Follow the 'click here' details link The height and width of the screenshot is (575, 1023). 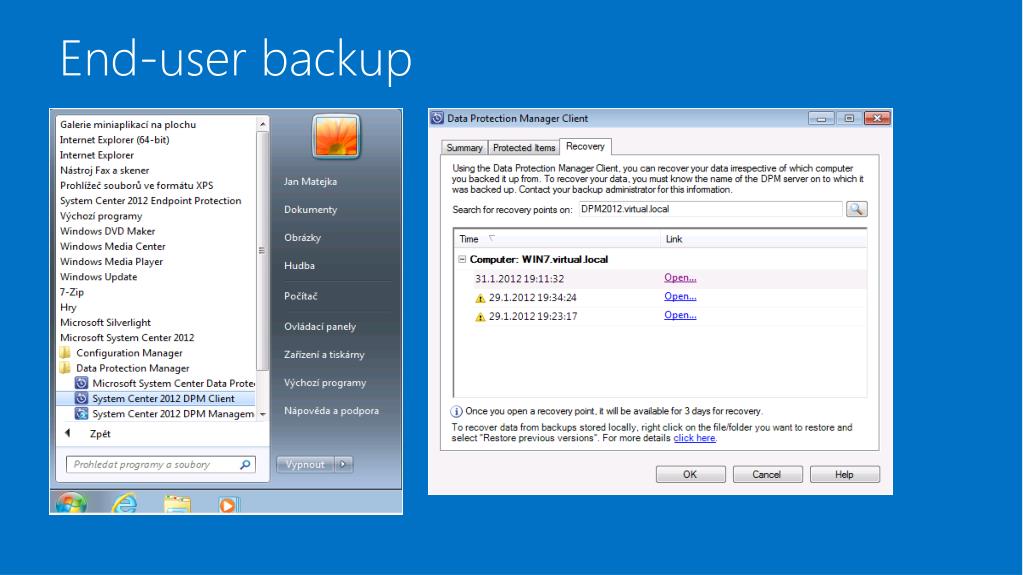coord(694,438)
